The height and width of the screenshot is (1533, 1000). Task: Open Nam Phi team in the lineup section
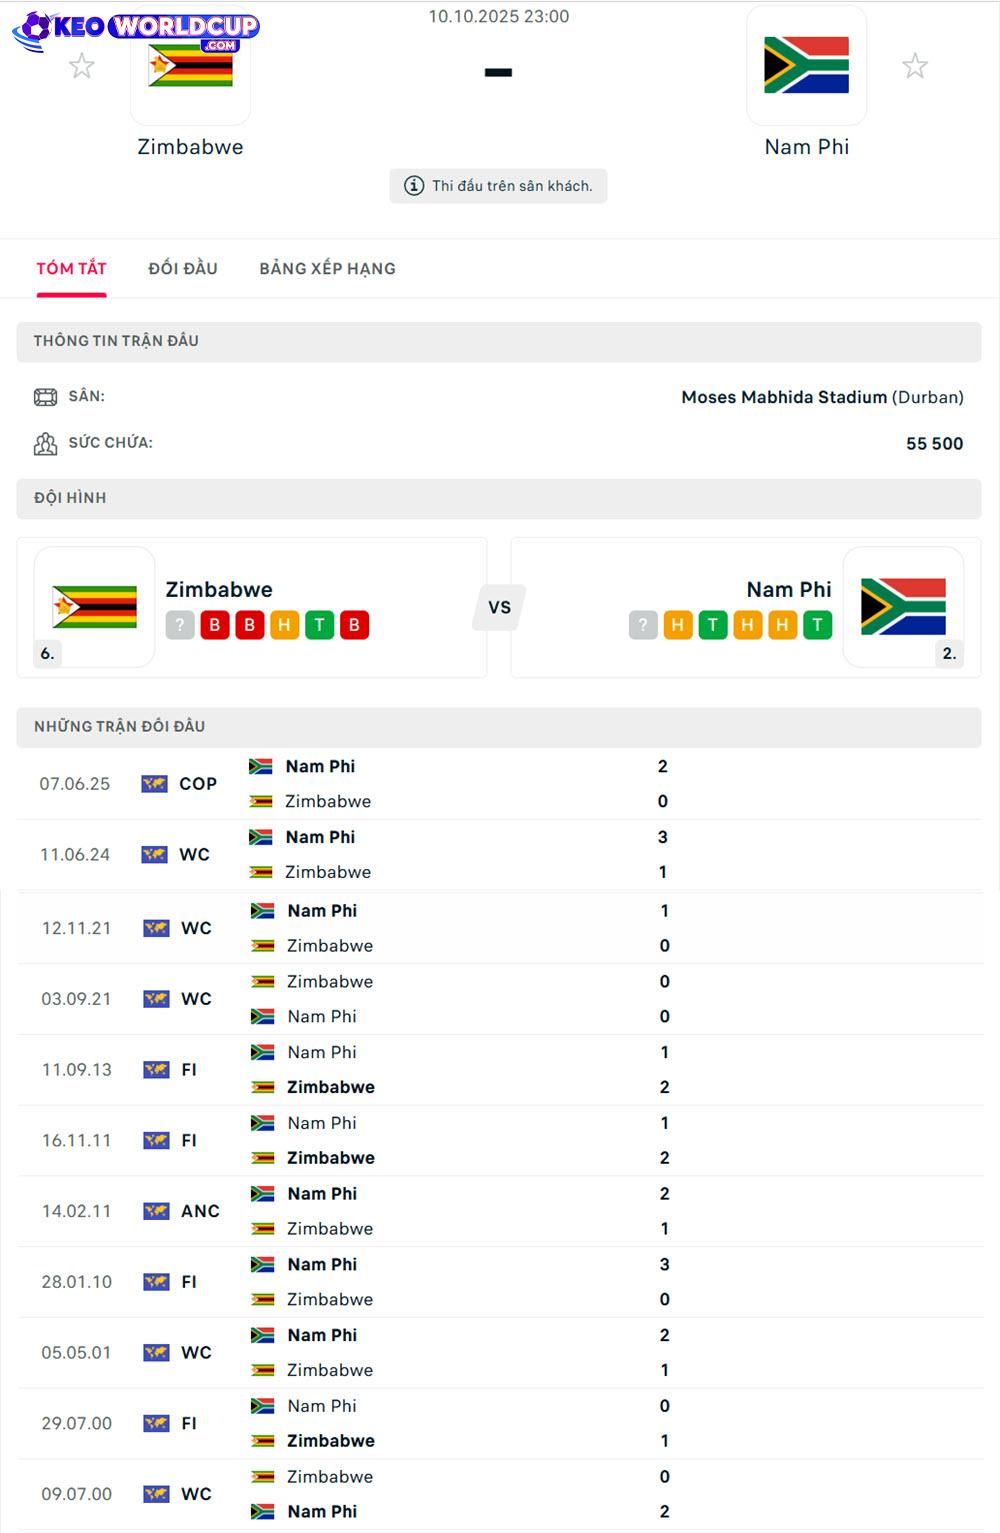(x=788, y=589)
